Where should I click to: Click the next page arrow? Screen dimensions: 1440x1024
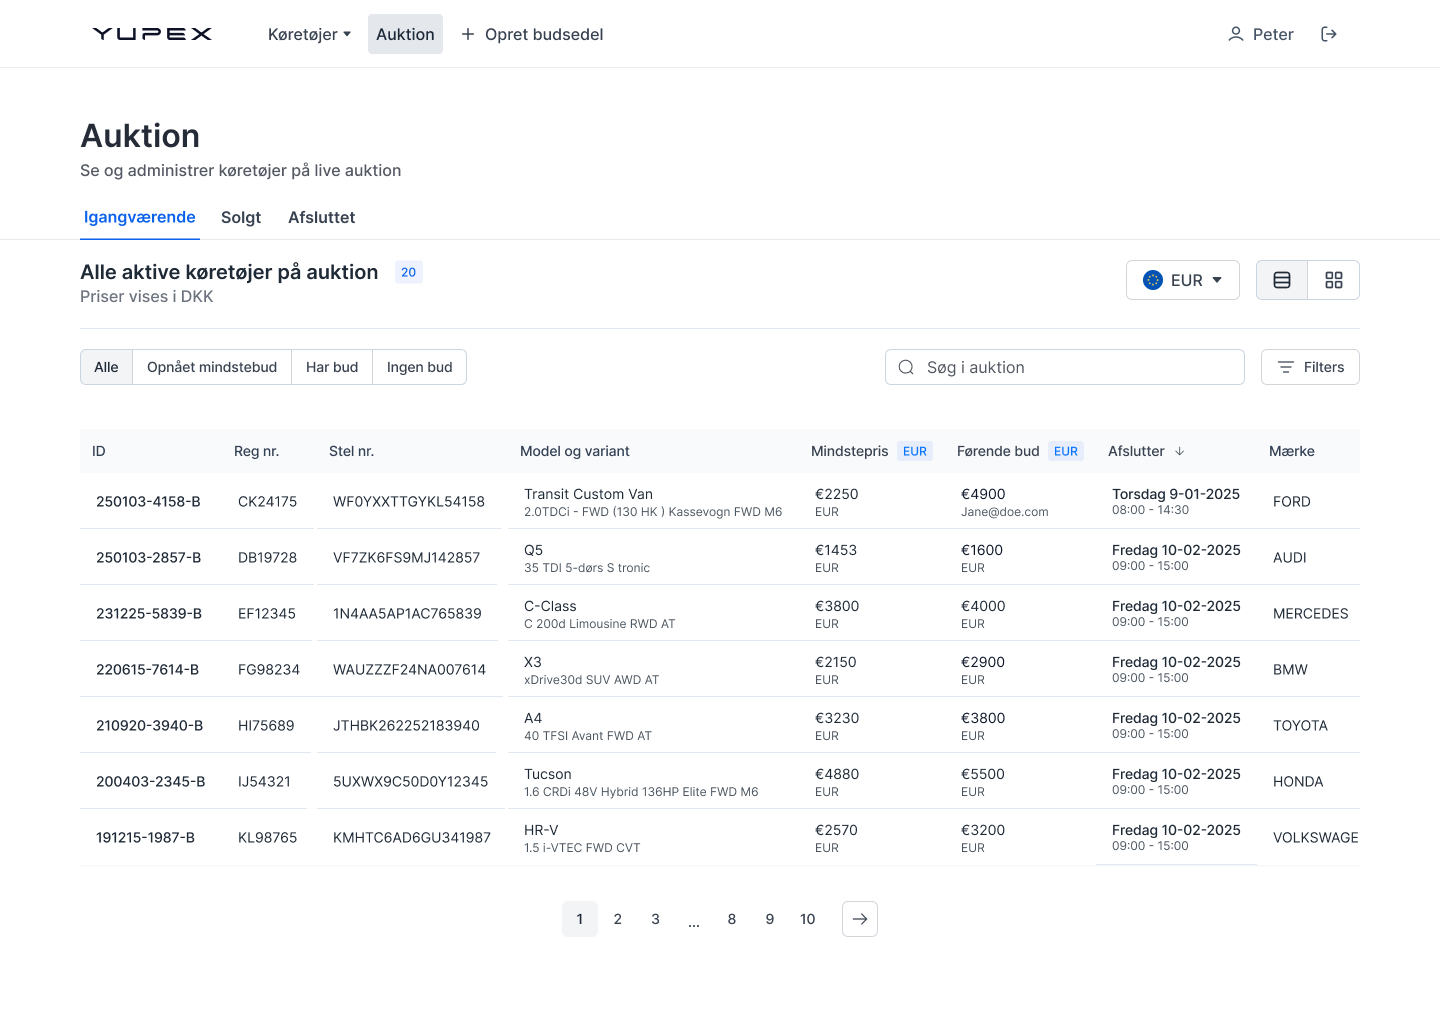pyautogui.click(x=860, y=919)
